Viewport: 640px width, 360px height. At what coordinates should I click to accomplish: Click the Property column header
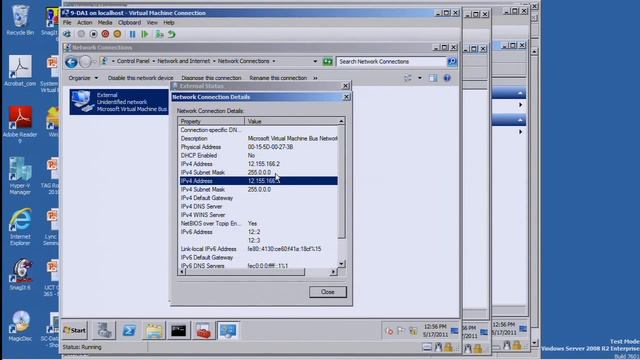point(211,122)
